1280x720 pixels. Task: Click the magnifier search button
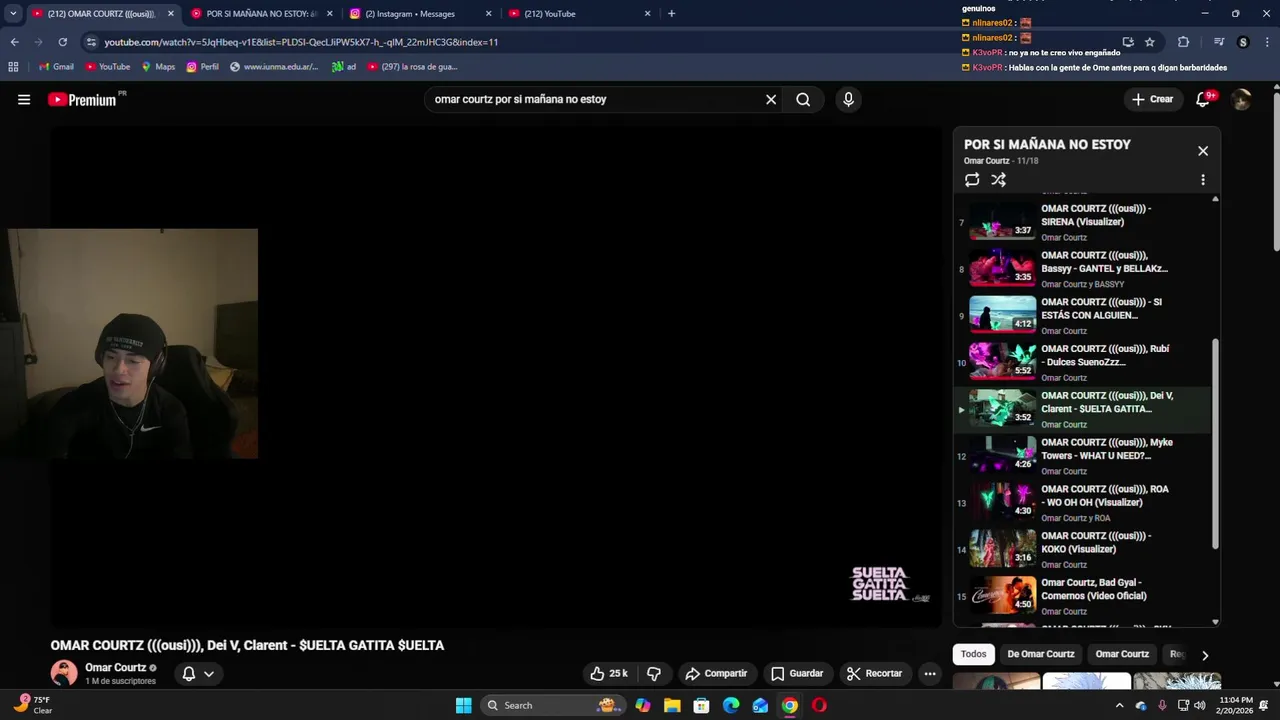803,99
